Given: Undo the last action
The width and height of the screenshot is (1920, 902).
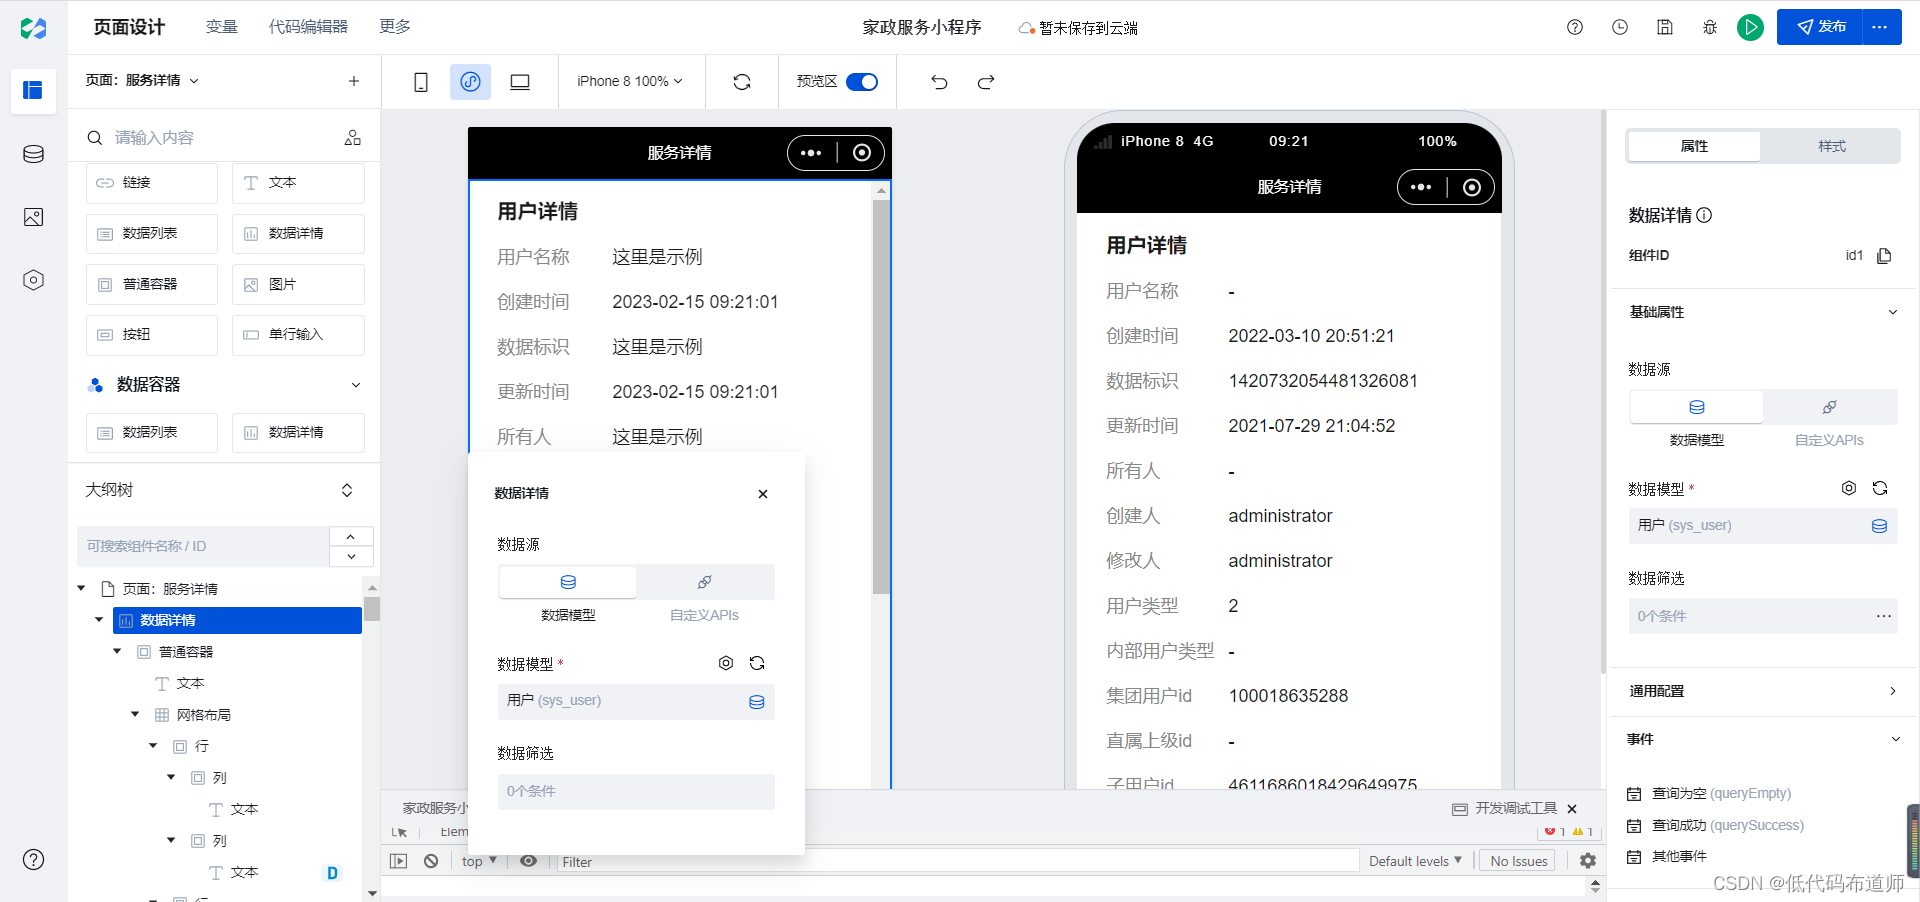Looking at the screenshot, I should coord(939,82).
